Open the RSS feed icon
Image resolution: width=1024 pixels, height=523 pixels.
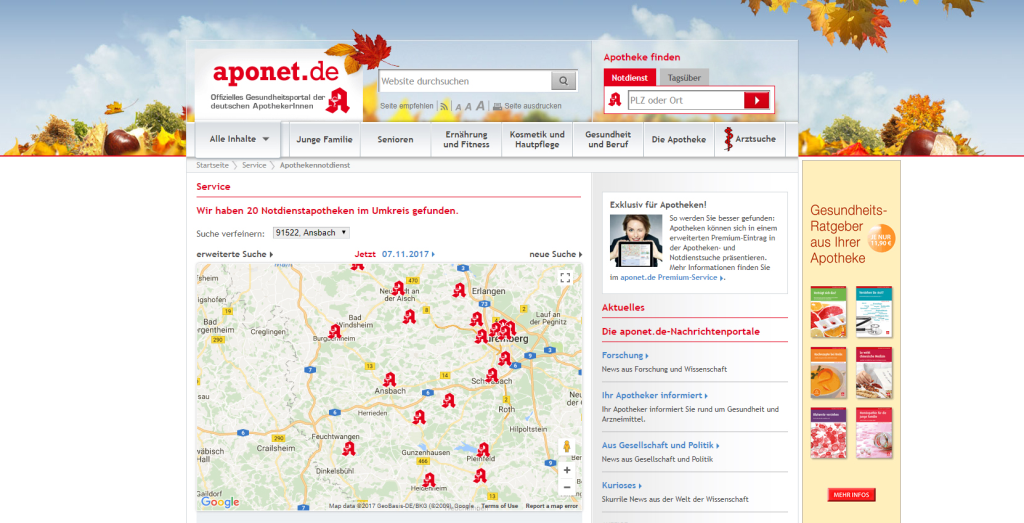(444, 106)
